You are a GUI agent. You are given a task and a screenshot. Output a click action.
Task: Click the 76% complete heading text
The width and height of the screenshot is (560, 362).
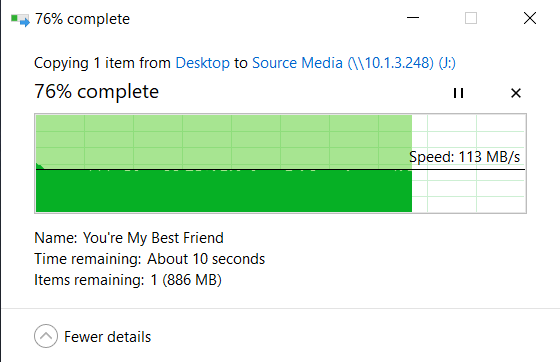tap(96, 91)
